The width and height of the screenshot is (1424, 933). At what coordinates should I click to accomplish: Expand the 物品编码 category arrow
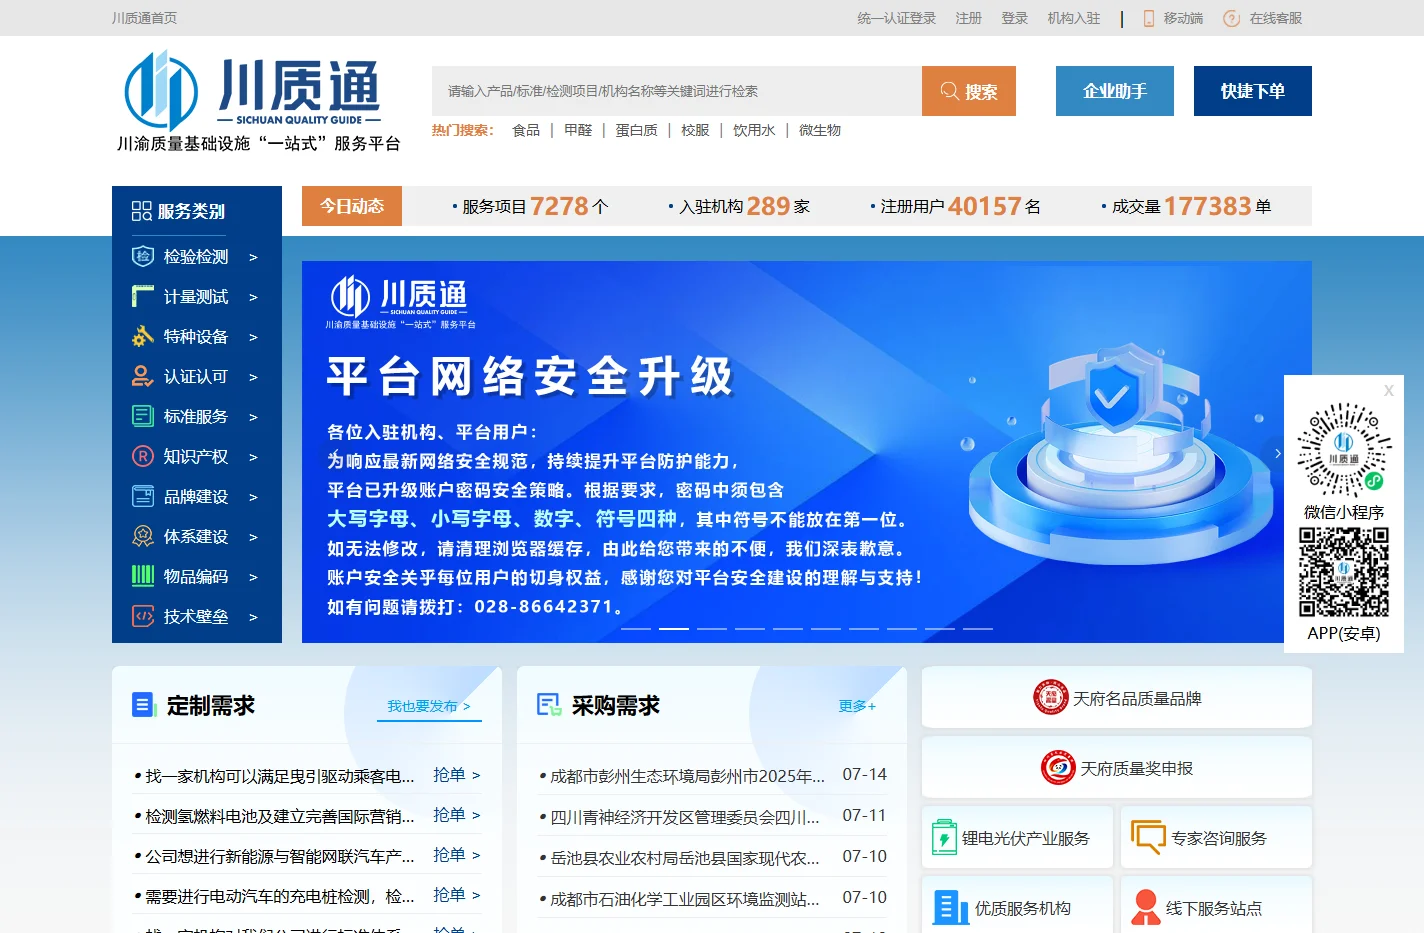(253, 577)
